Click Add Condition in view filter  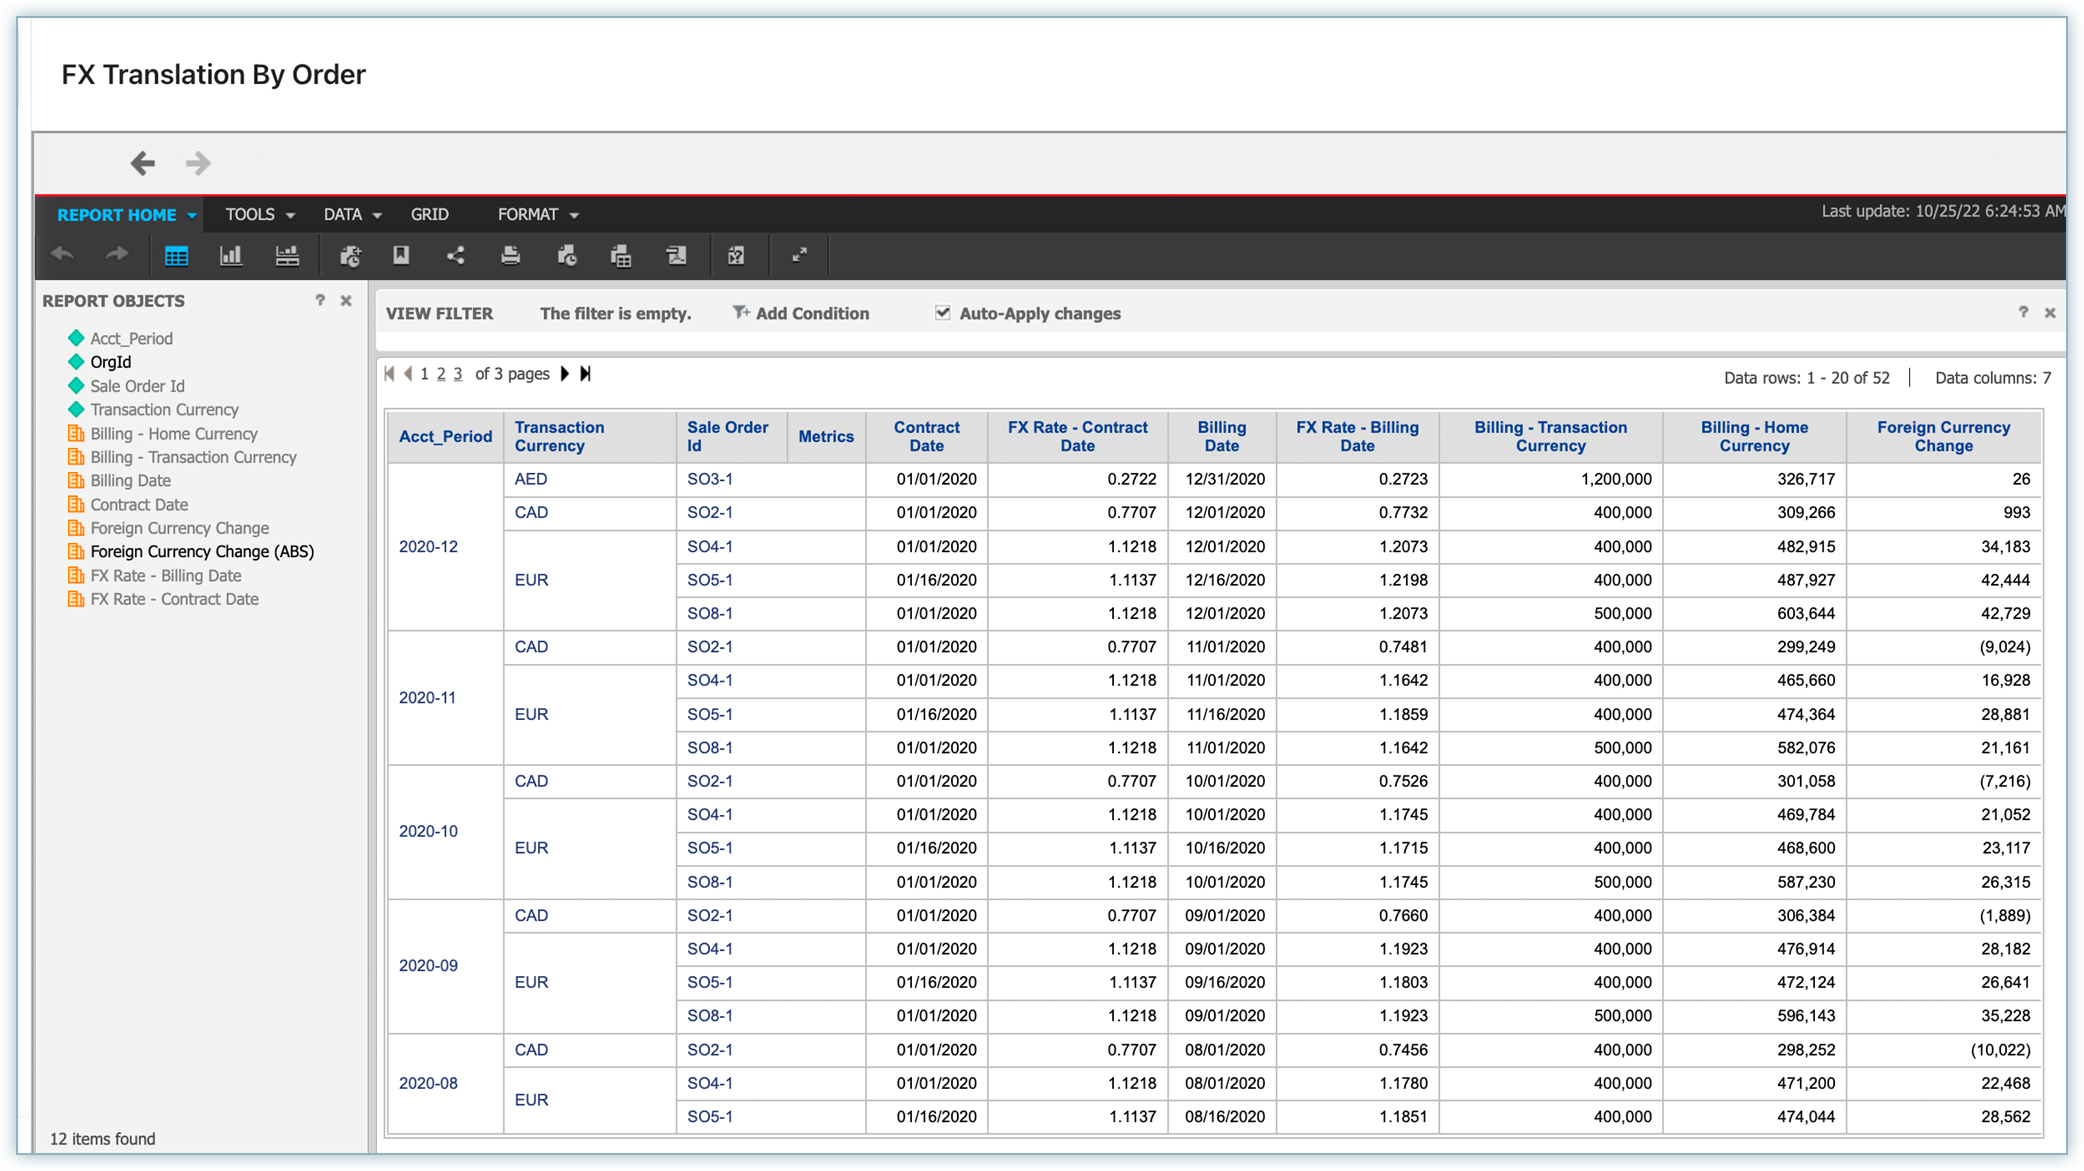click(x=801, y=313)
